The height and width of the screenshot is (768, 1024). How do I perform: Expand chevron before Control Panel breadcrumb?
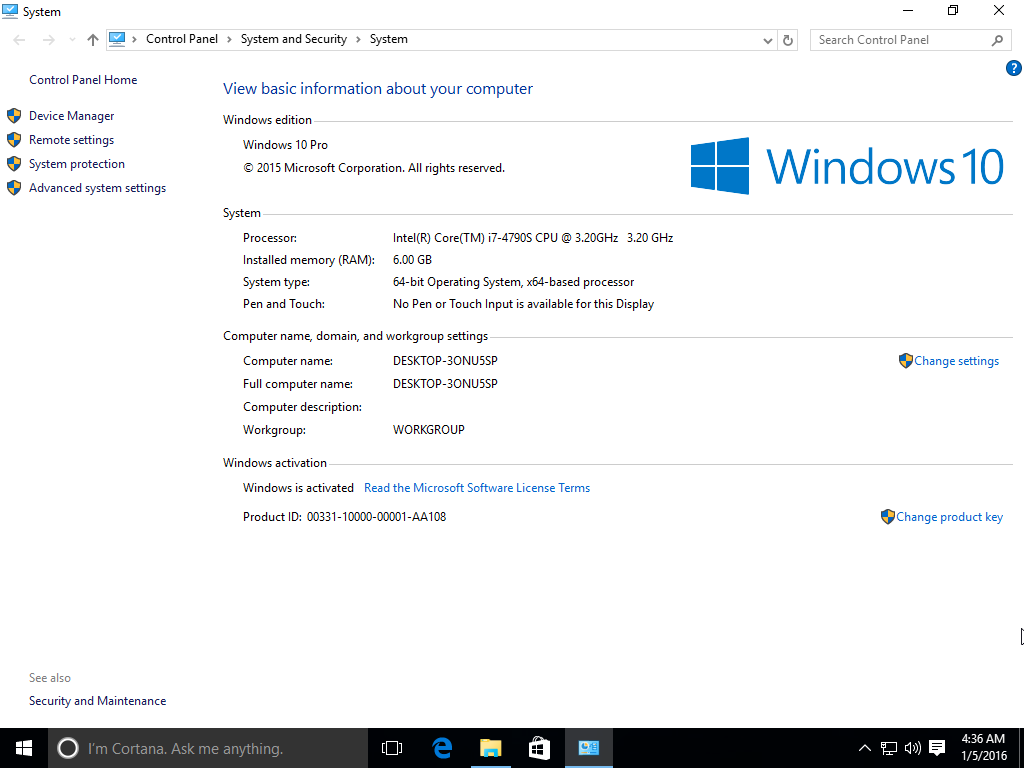[x=135, y=40]
